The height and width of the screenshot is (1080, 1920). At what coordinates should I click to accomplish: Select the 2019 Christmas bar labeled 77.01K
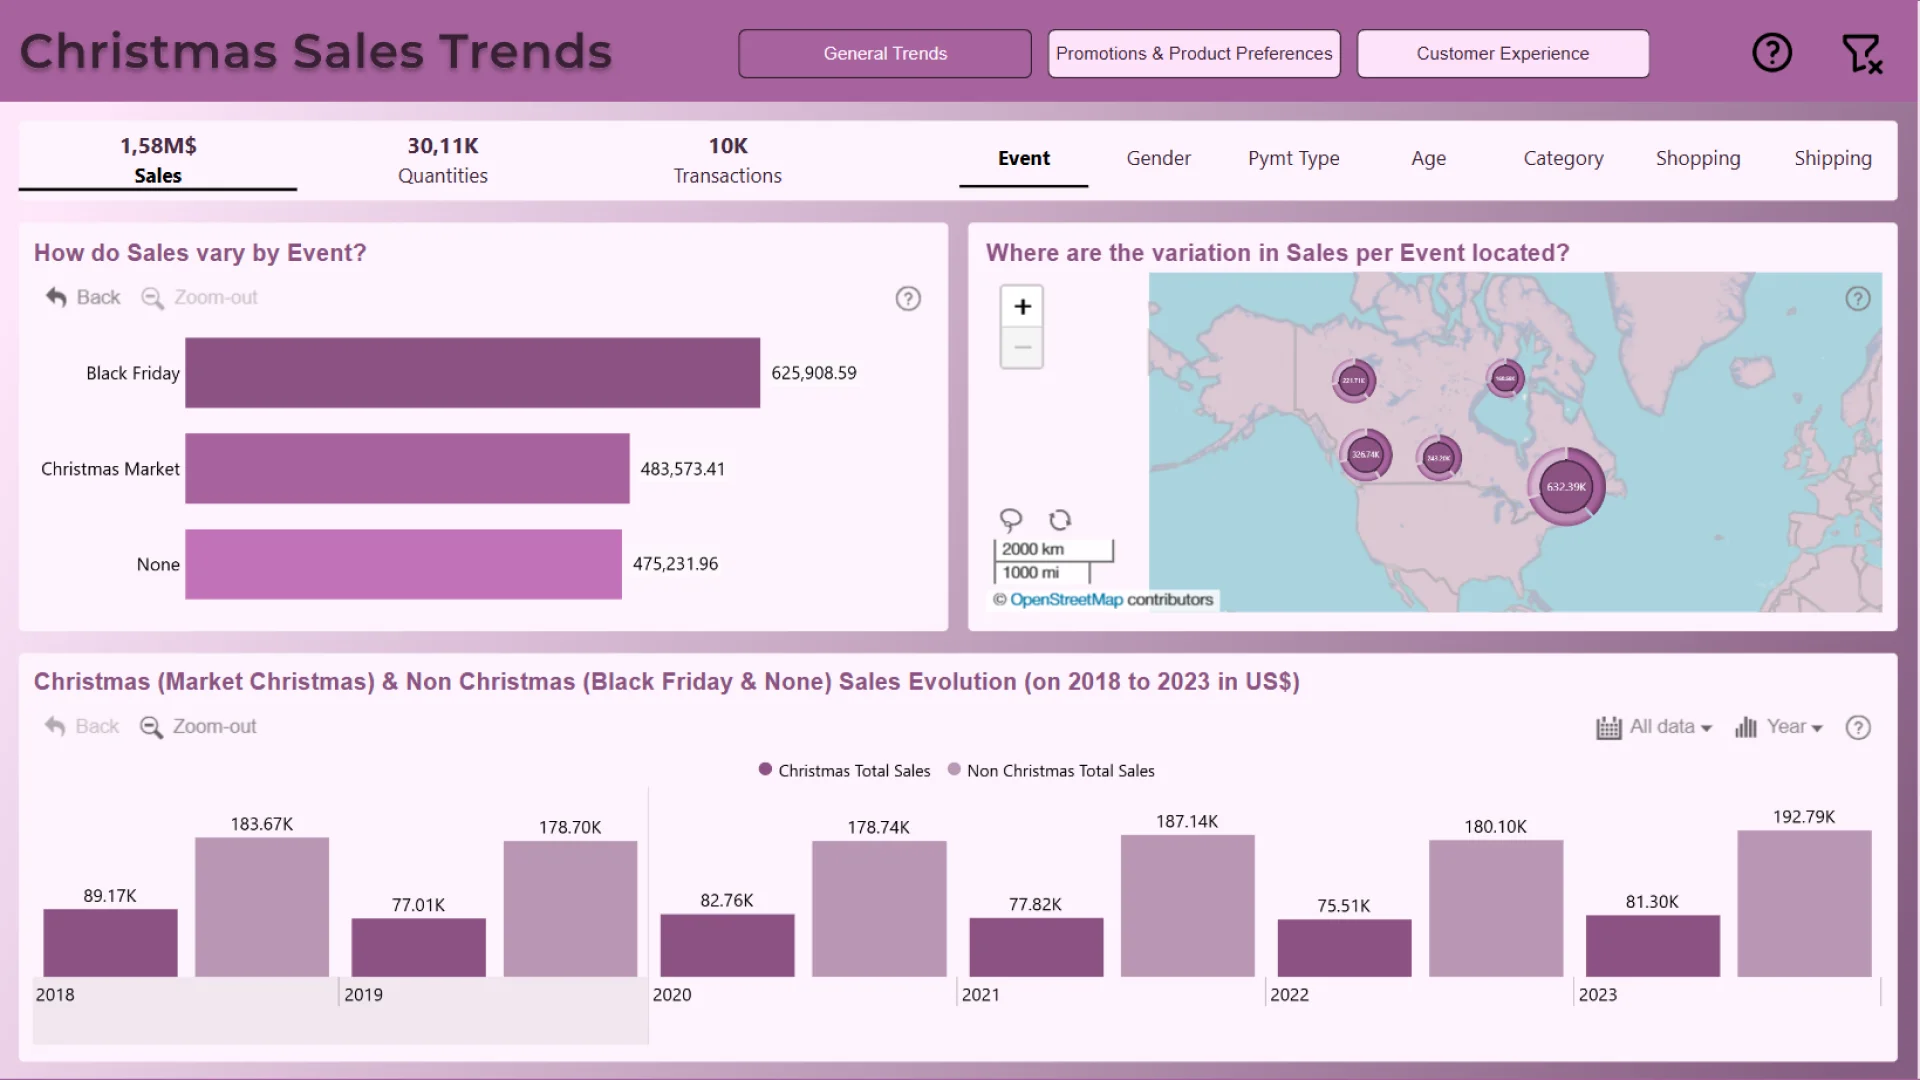[x=418, y=948]
